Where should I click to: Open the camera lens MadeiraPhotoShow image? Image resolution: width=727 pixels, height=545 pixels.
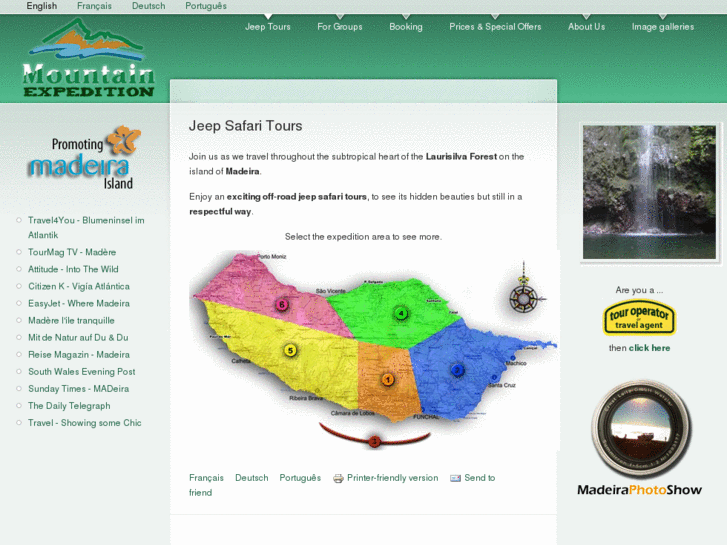pos(641,430)
